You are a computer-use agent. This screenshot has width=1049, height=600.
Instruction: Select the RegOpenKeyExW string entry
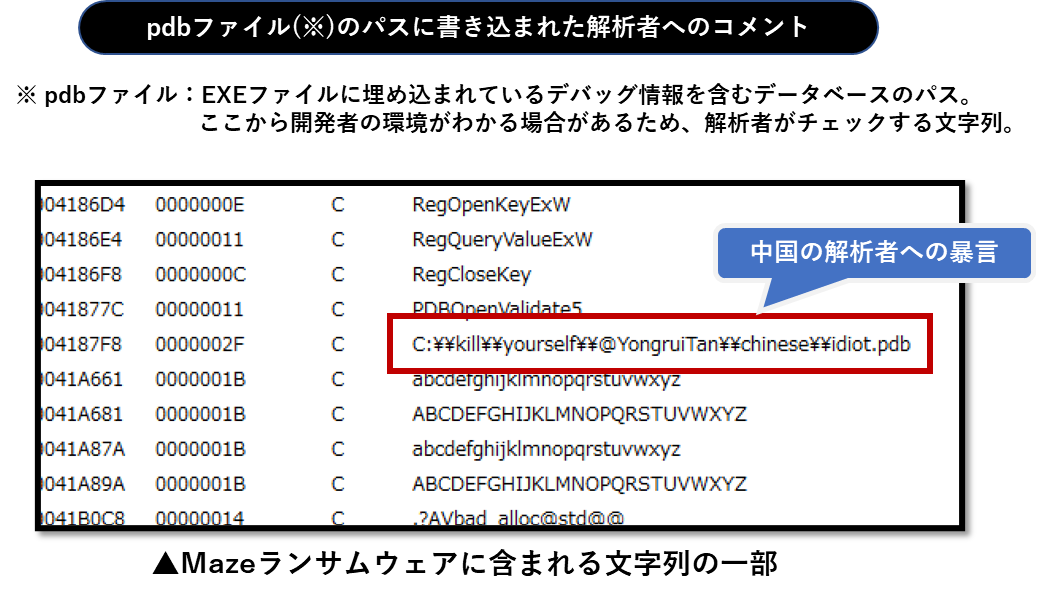[x=491, y=205]
